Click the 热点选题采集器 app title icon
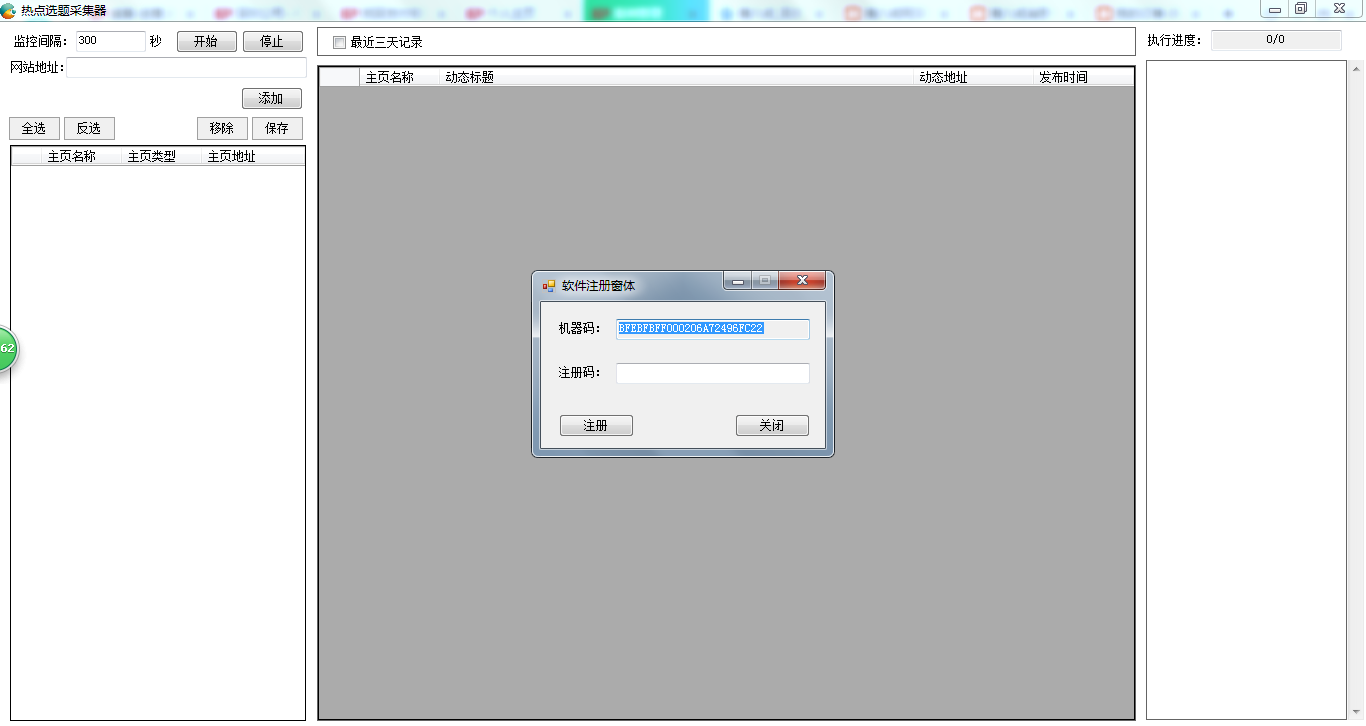Screen dimensions: 1366x726 pos(9,10)
